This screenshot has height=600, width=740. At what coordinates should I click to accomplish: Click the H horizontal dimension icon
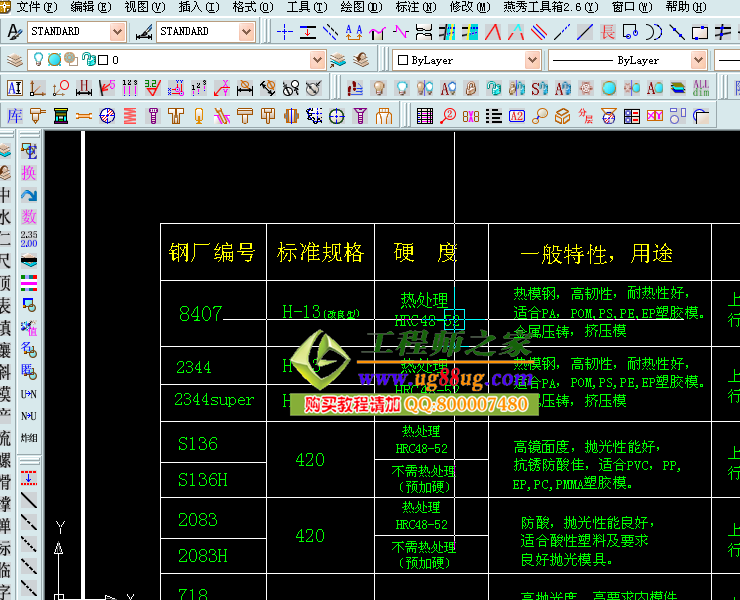(x=84, y=88)
